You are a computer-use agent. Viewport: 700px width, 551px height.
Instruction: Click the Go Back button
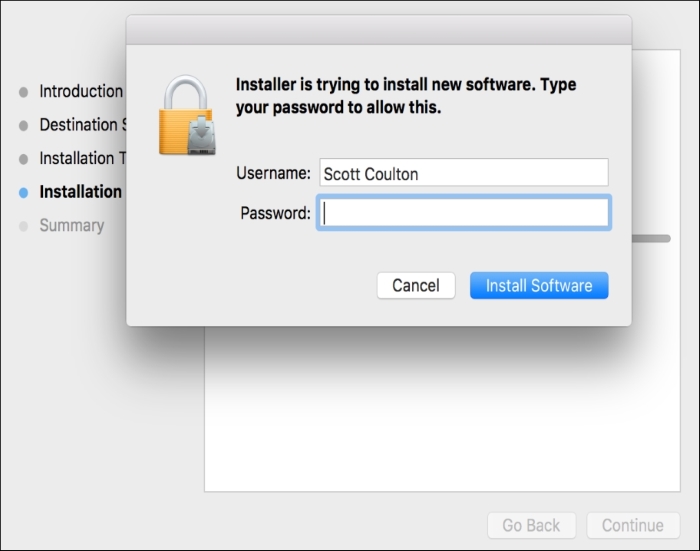coord(531,525)
